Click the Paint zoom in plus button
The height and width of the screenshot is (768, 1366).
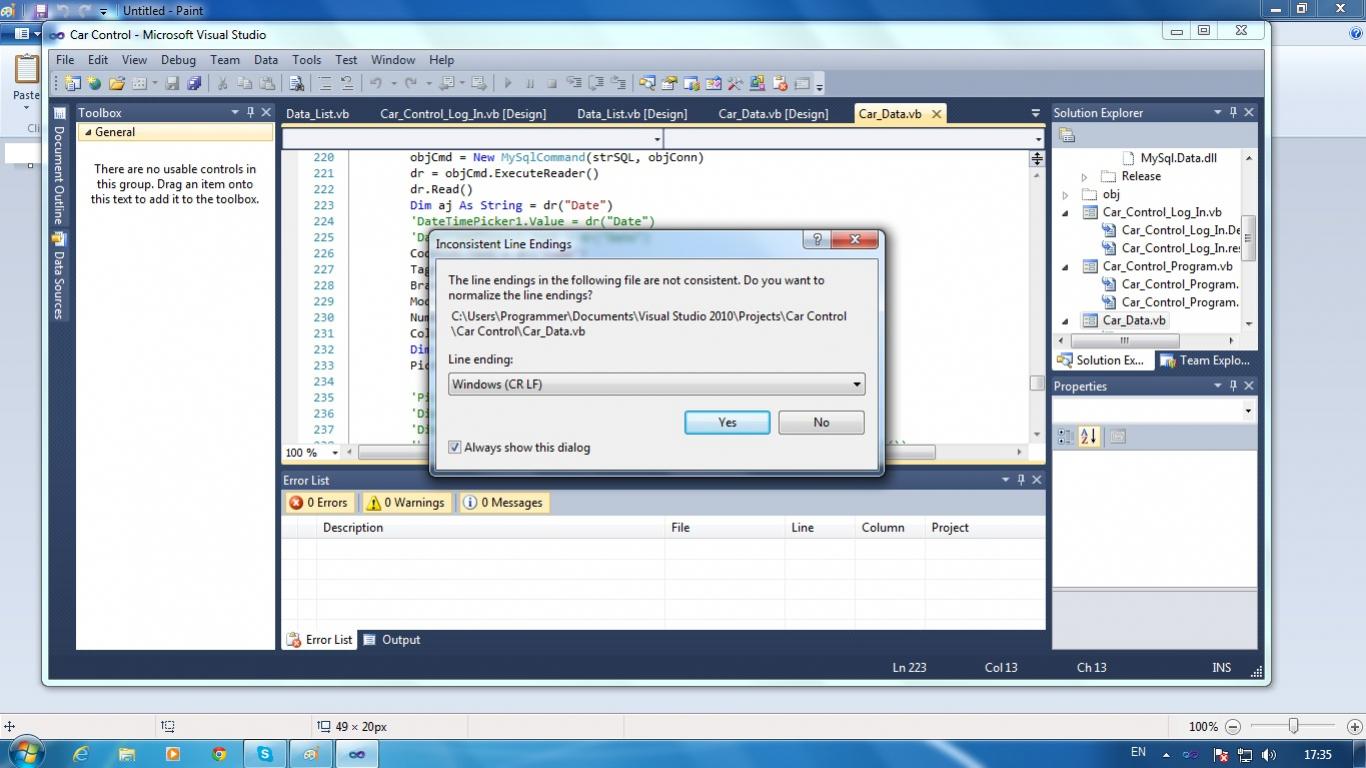1355,727
